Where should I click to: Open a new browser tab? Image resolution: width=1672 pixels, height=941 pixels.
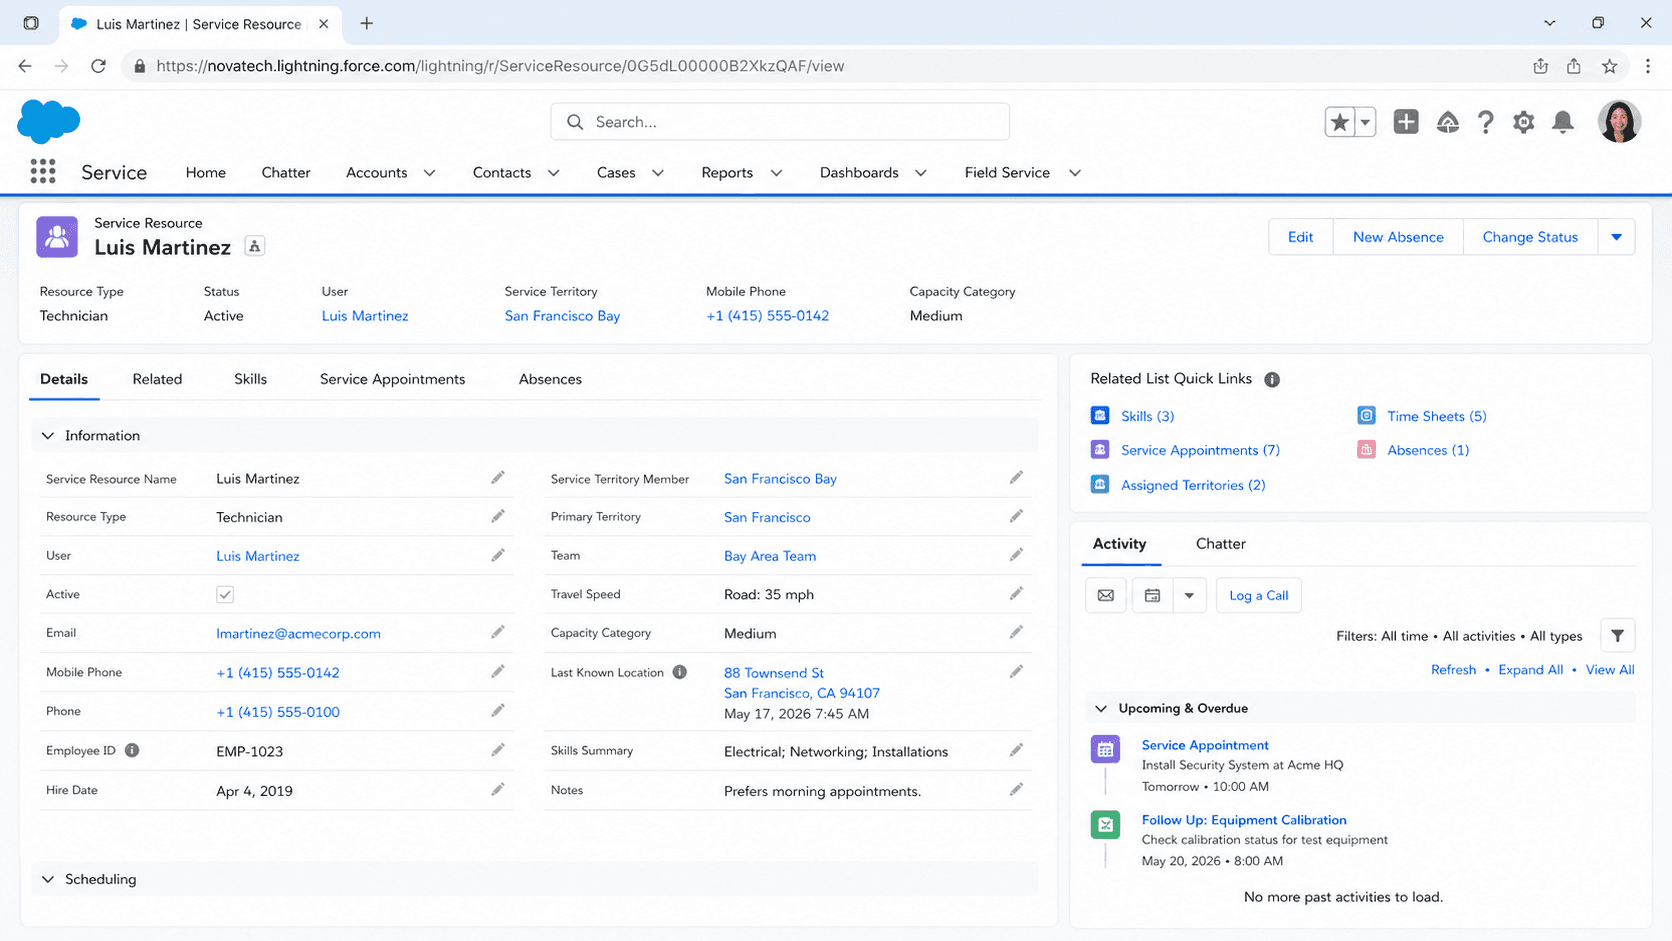pyautogui.click(x=367, y=23)
